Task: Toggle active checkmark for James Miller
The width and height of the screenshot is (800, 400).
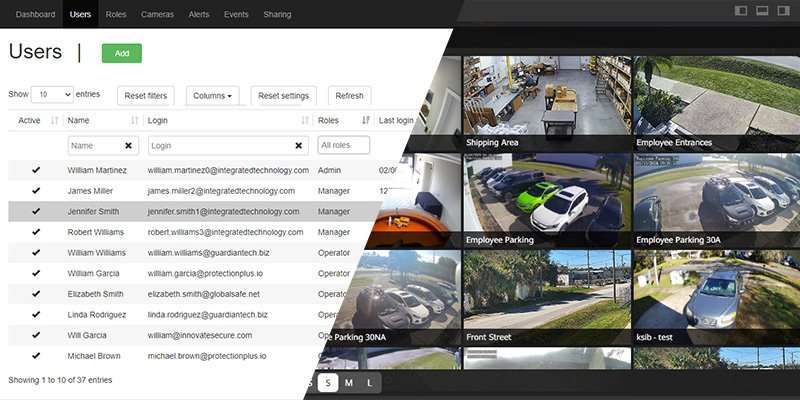Action: click(x=36, y=190)
